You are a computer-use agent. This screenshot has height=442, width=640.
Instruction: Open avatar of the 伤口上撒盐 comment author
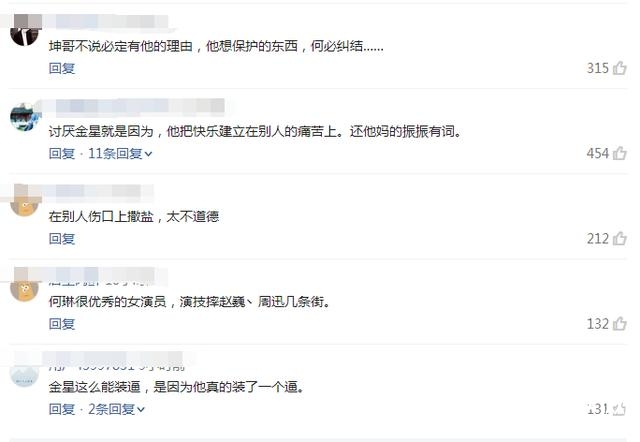click(24, 202)
